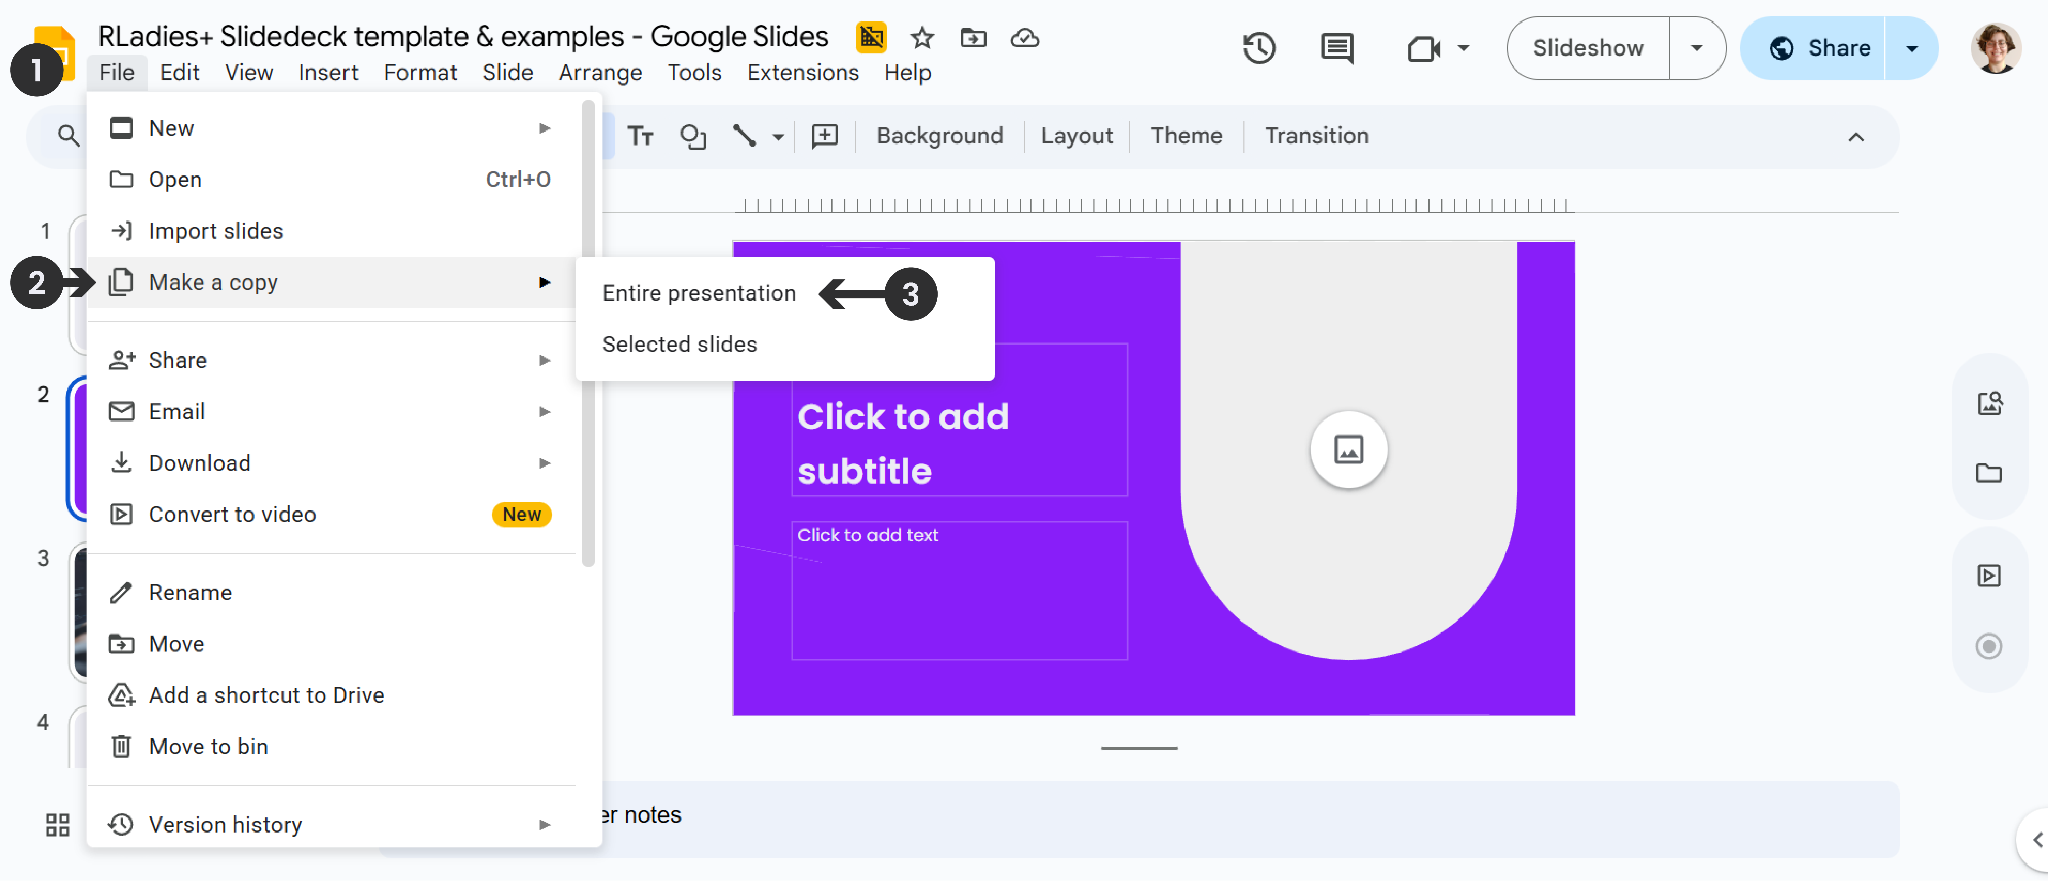Expand the Line tool dropdown arrow

coord(778,137)
